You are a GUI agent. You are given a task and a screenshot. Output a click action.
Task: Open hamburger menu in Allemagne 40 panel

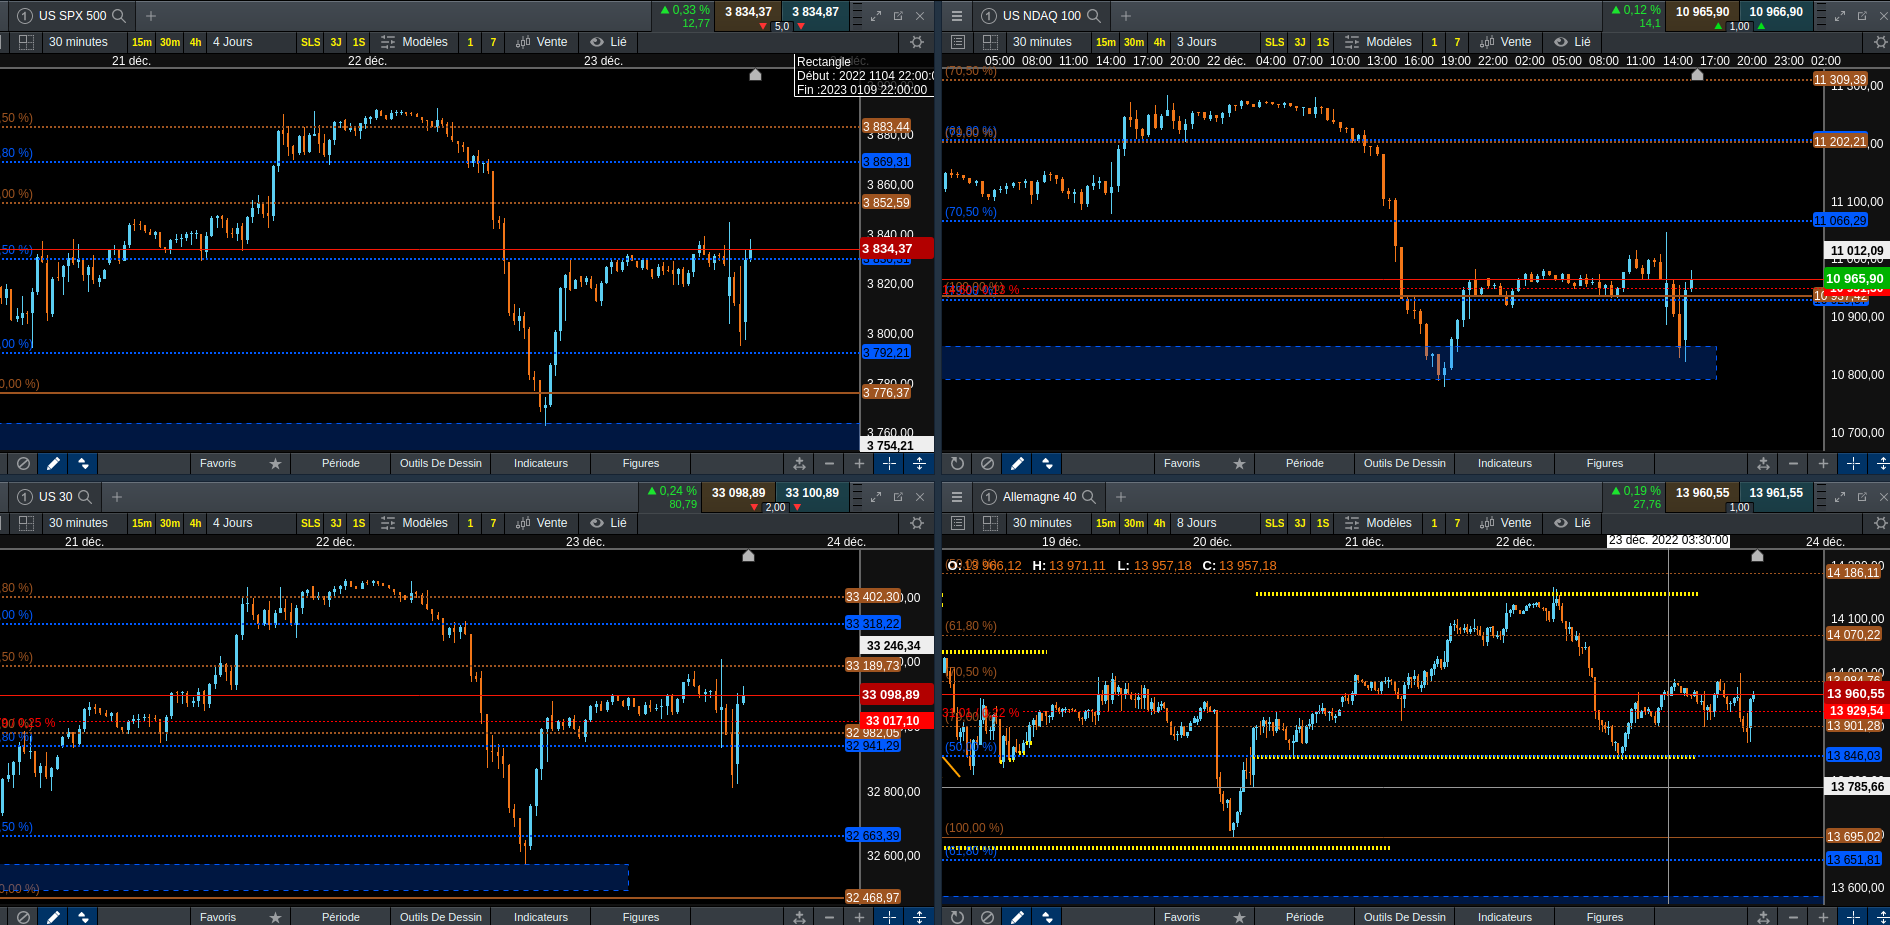point(957,497)
